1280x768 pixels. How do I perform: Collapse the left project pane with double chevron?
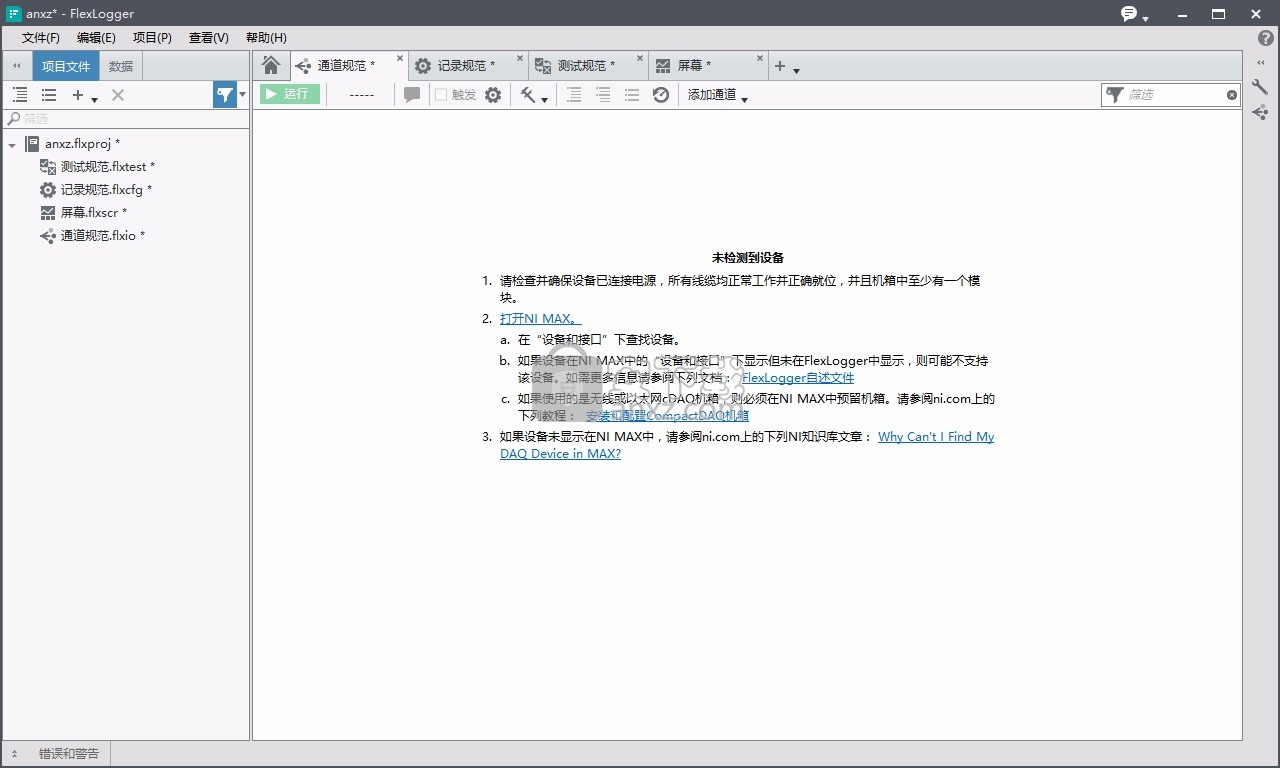(16, 66)
